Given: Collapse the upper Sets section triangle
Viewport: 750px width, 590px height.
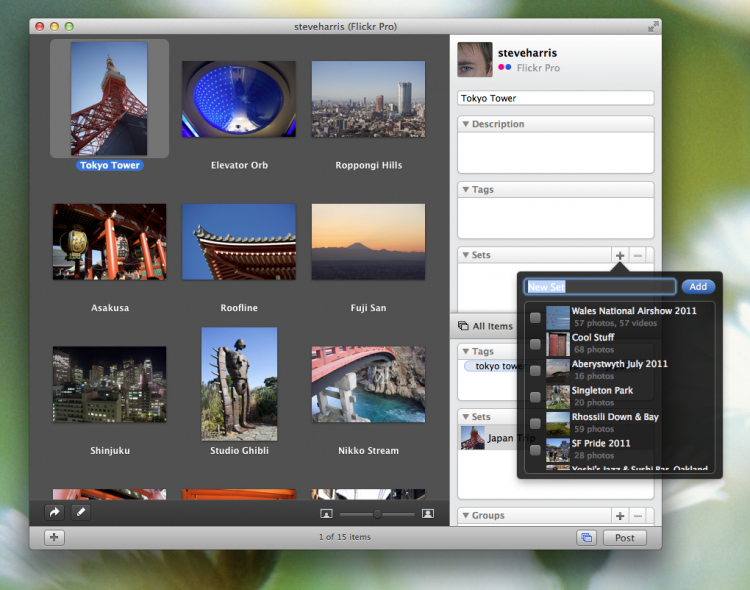Looking at the screenshot, I should coord(465,255).
